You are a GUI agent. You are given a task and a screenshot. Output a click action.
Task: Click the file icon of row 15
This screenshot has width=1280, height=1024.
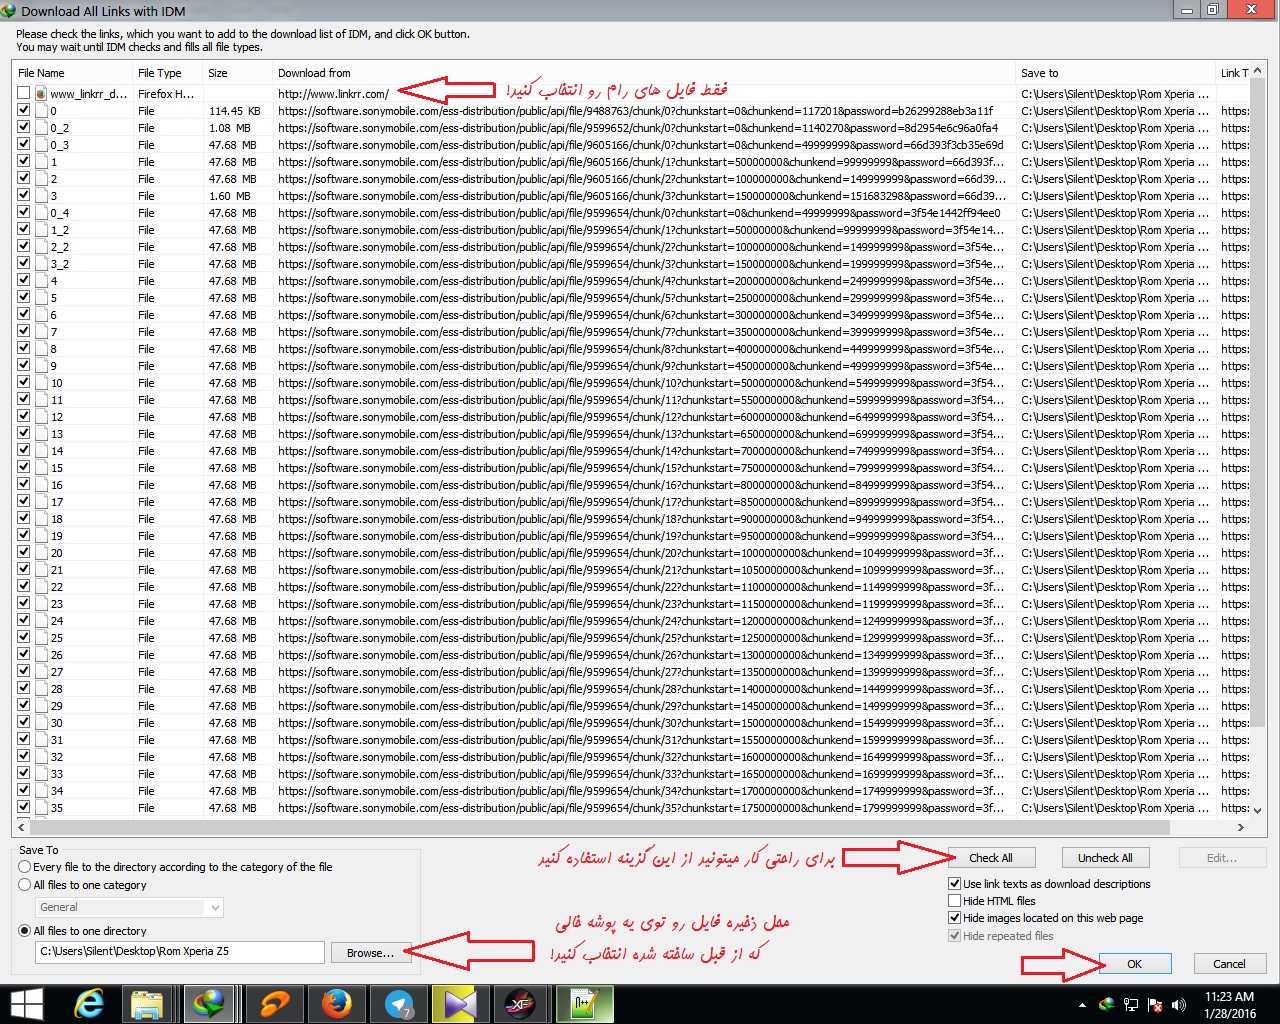pyautogui.click(x=41, y=468)
